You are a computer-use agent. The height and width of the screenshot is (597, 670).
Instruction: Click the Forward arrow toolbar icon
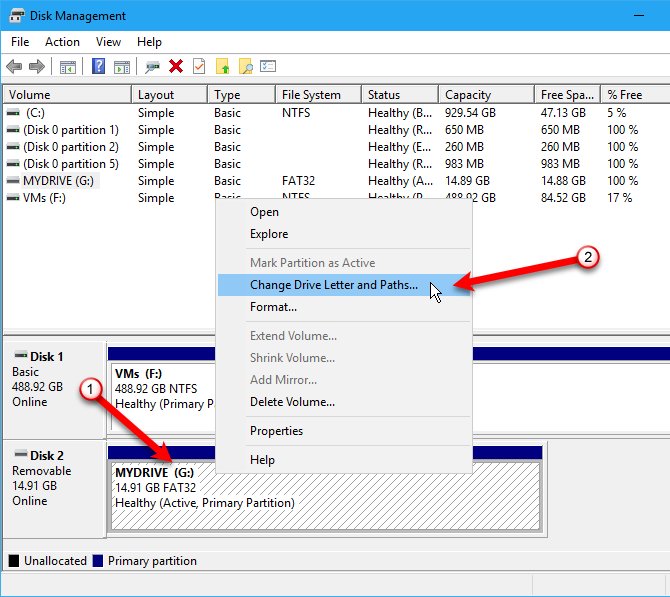point(36,67)
